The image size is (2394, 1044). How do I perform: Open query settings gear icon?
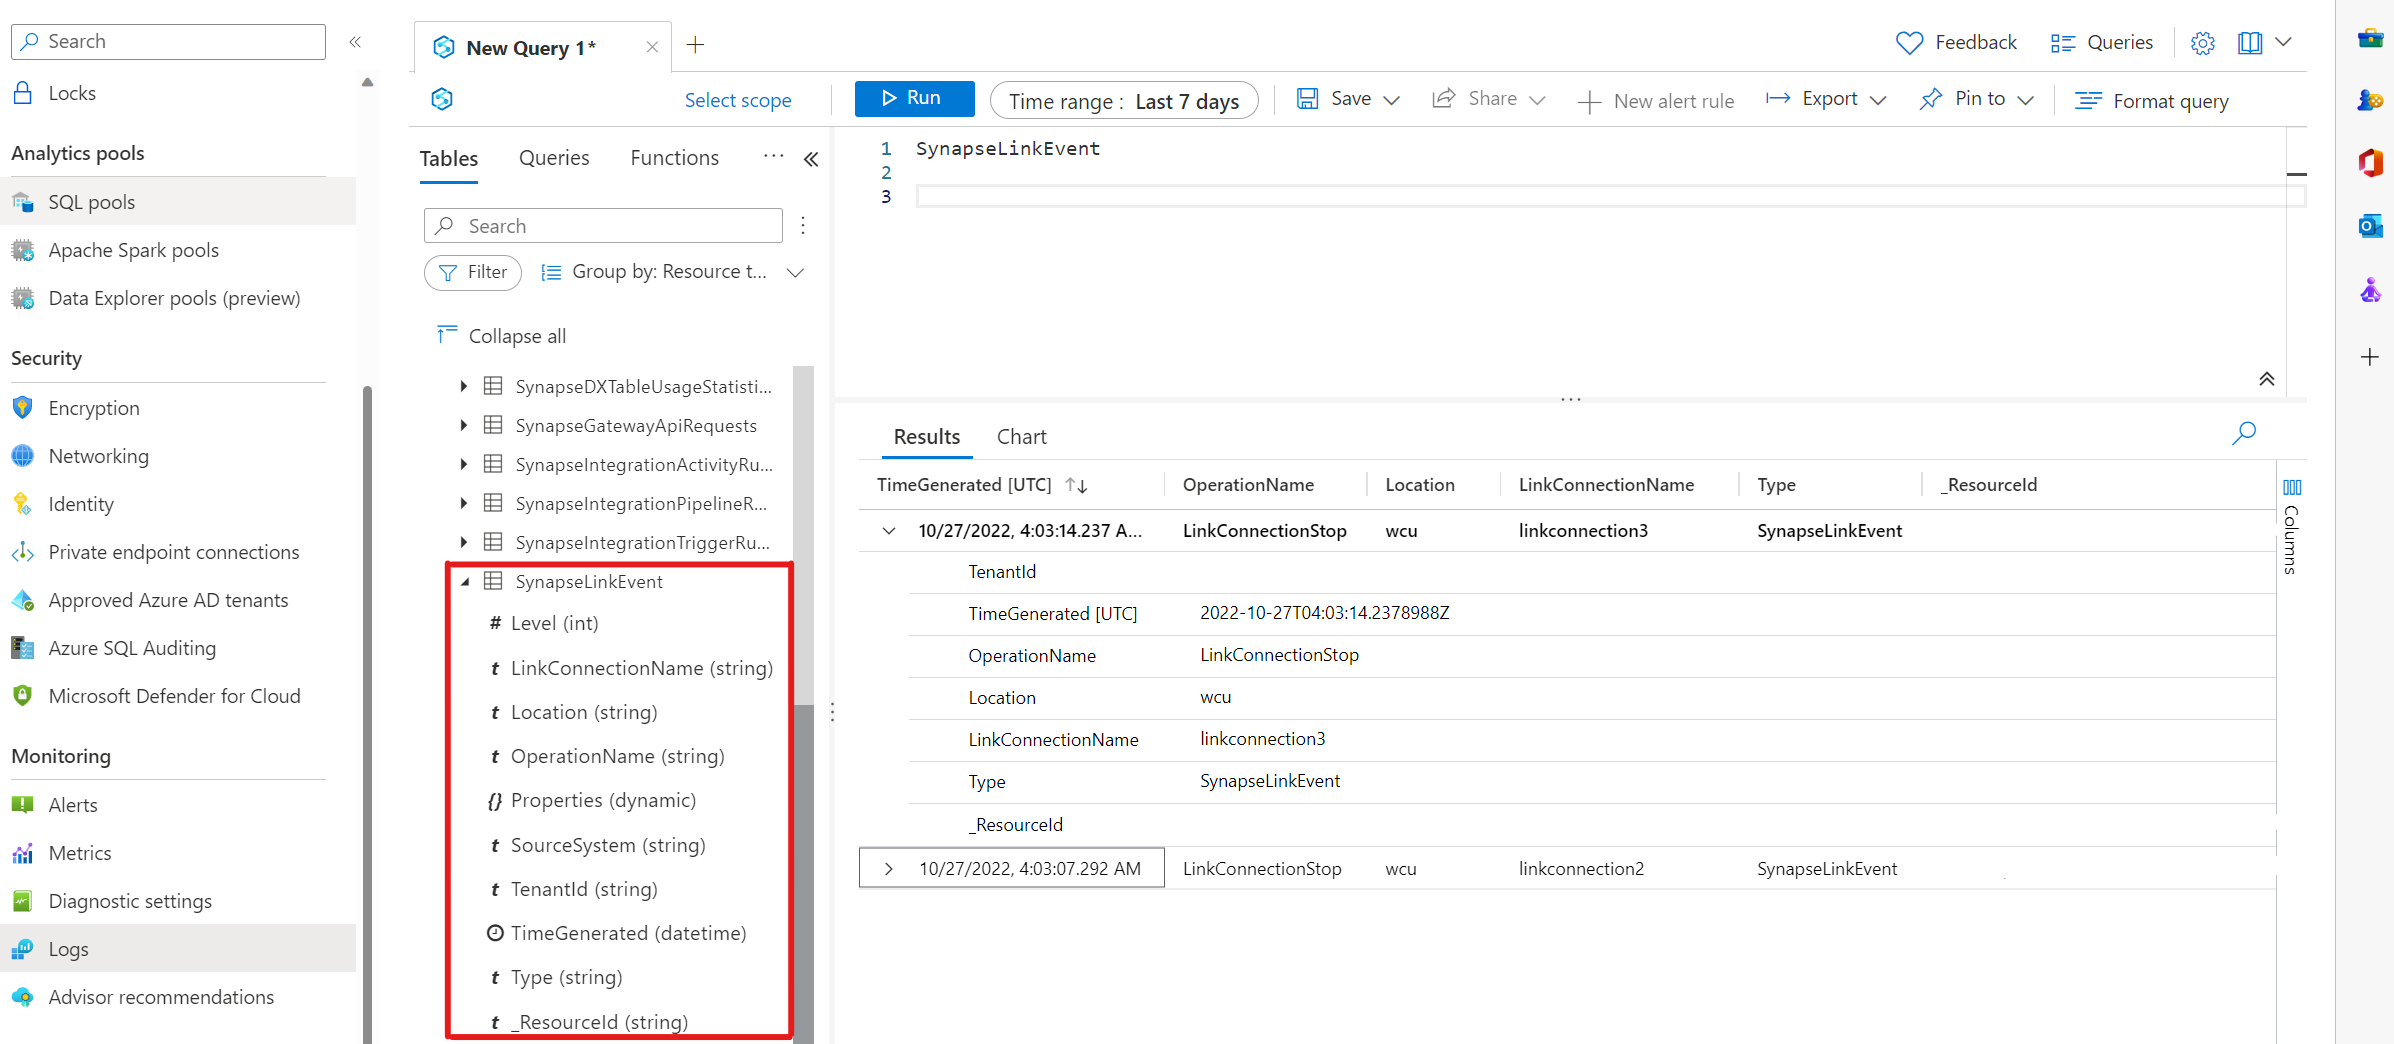pyautogui.click(x=2202, y=43)
